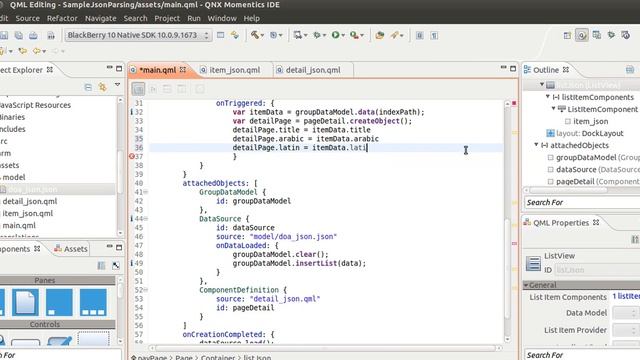640x360 pixels.
Task: Open the Build hammer dropdown arrow
Action: click(x=262, y=36)
